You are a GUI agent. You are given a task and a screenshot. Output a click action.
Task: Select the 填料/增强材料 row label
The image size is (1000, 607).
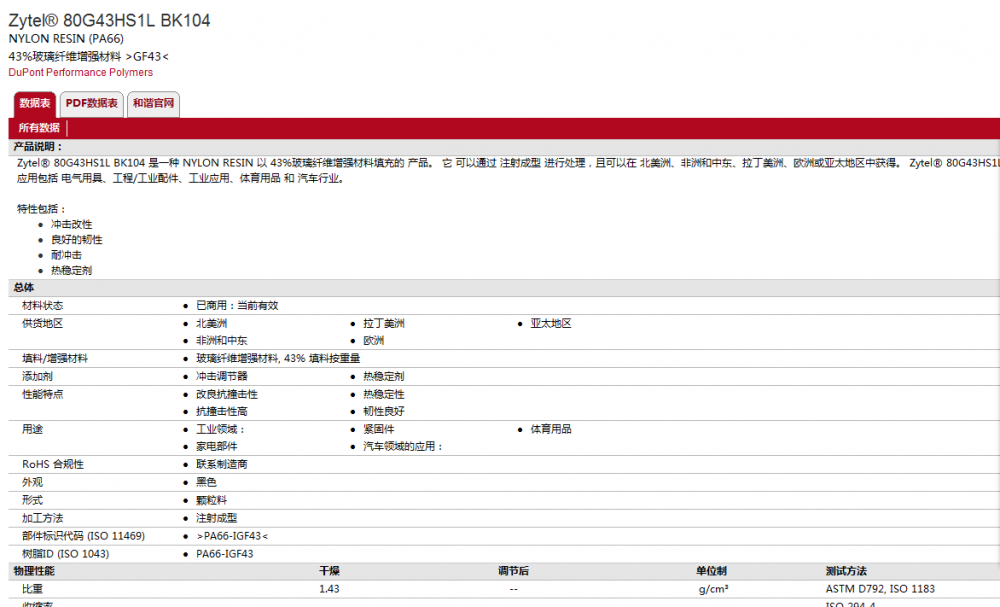coord(55,358)
